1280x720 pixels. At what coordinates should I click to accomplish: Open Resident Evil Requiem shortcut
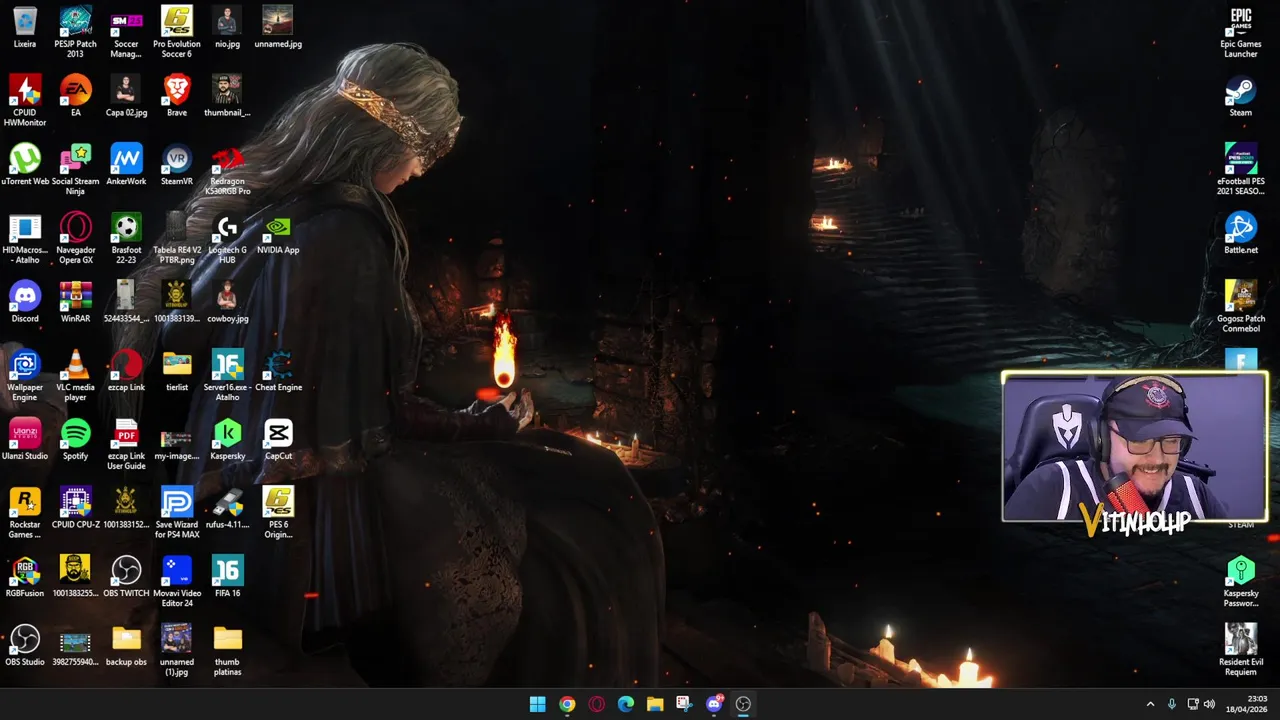(1241, 650)
